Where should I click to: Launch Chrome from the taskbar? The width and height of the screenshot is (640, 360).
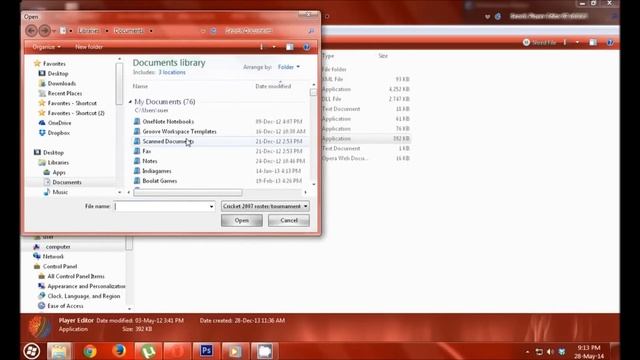pos(90,351)
